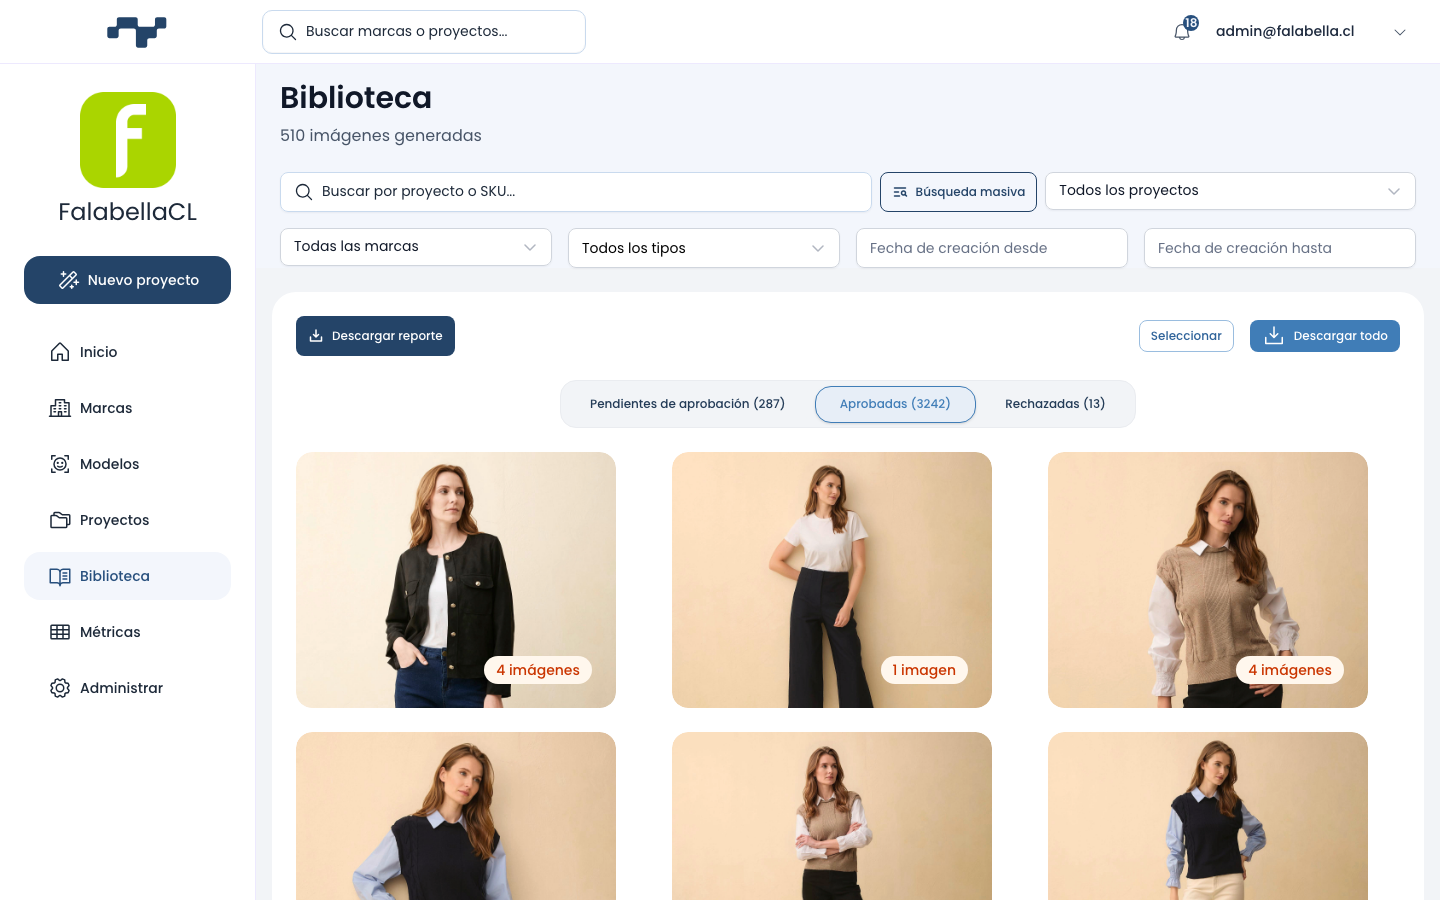The width and height of the screenshot is (1440, 900).
Task: Open the Todas las marcas dropdown
Action: click(416, 247)
